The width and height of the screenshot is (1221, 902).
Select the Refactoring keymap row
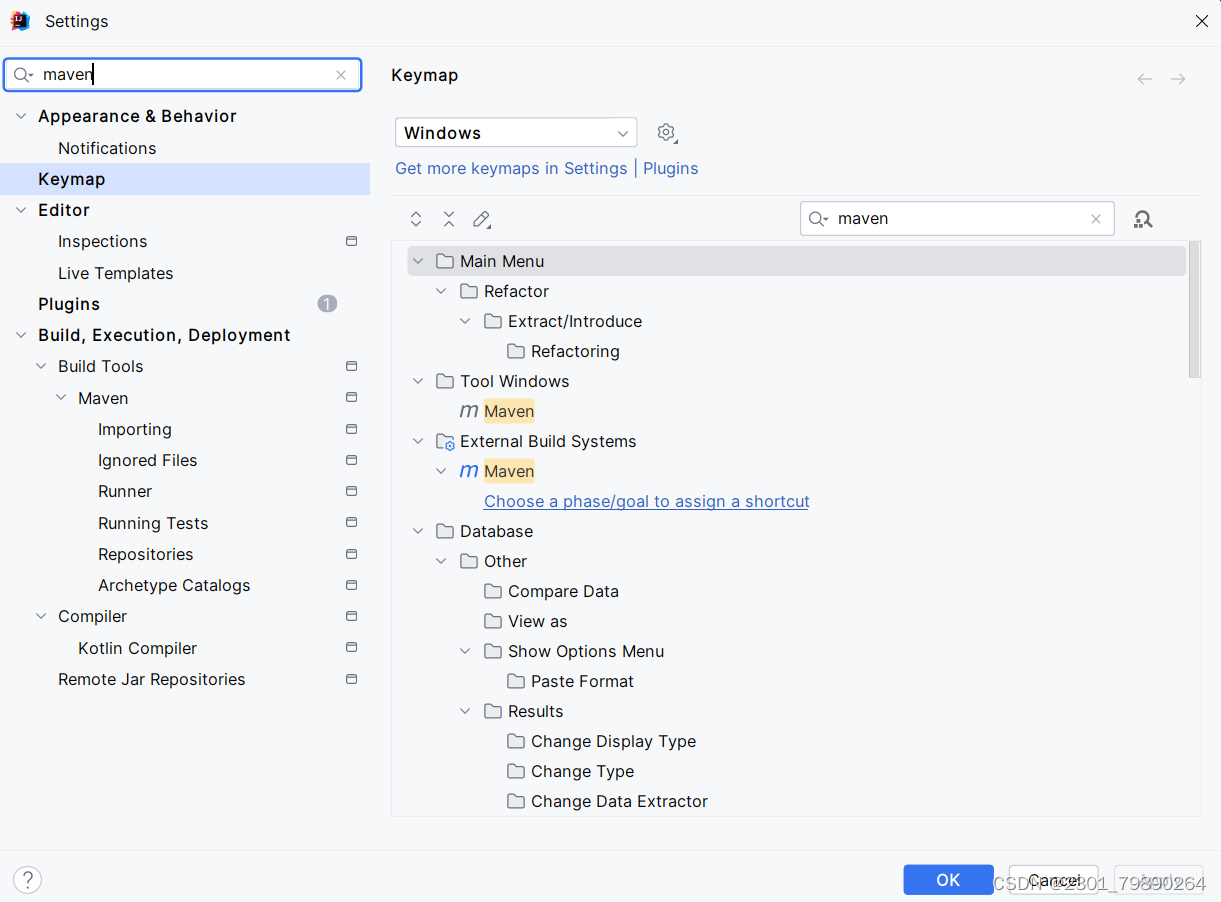[x=575, y=351]
